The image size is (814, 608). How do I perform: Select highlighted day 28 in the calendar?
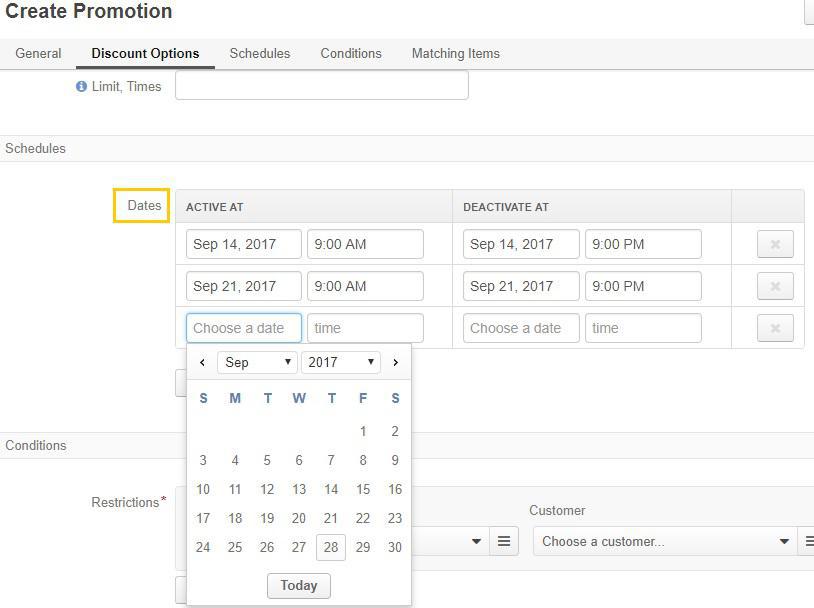coord(331,547)
